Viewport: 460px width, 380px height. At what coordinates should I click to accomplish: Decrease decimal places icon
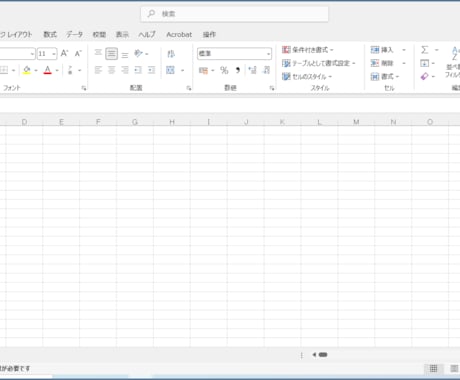click(266, 70)
